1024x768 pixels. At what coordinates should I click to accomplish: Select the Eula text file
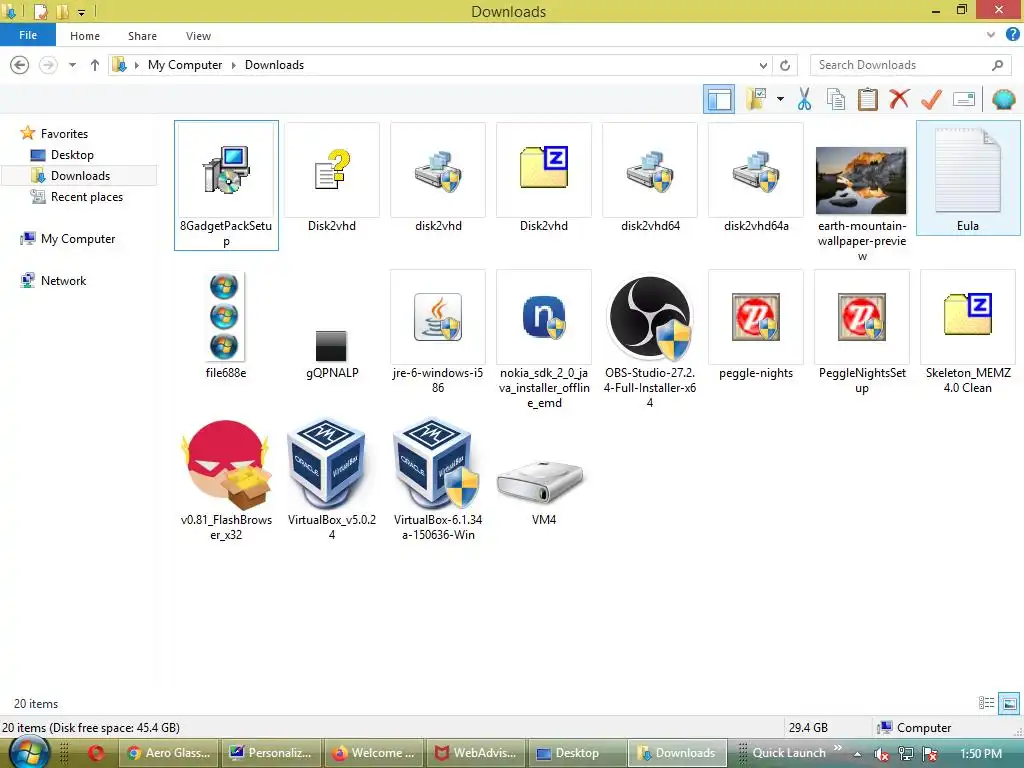coord(967,178)
